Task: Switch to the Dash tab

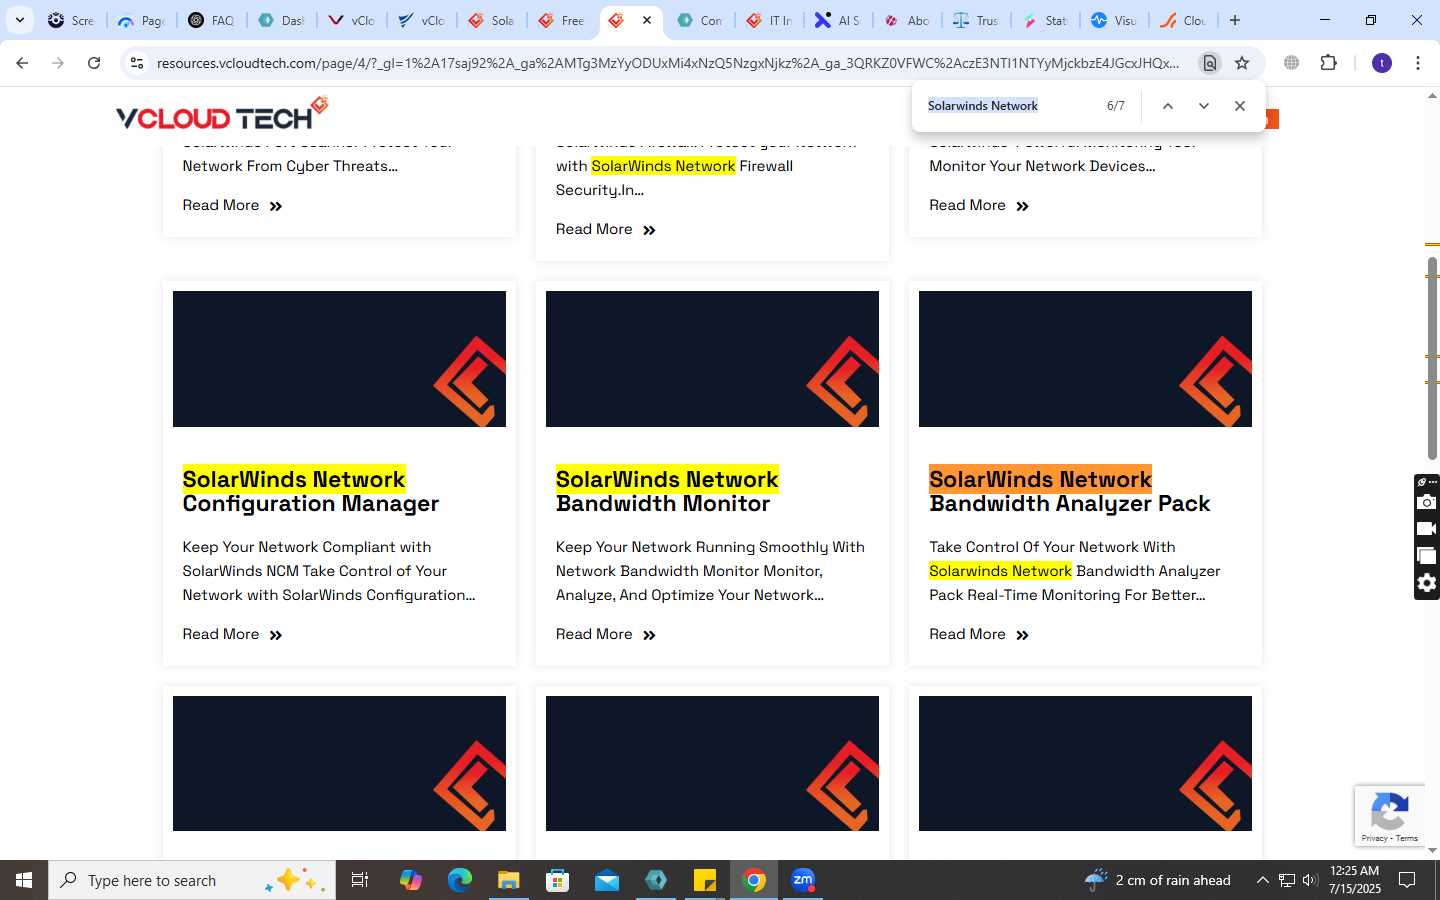Action: (281, 20)
